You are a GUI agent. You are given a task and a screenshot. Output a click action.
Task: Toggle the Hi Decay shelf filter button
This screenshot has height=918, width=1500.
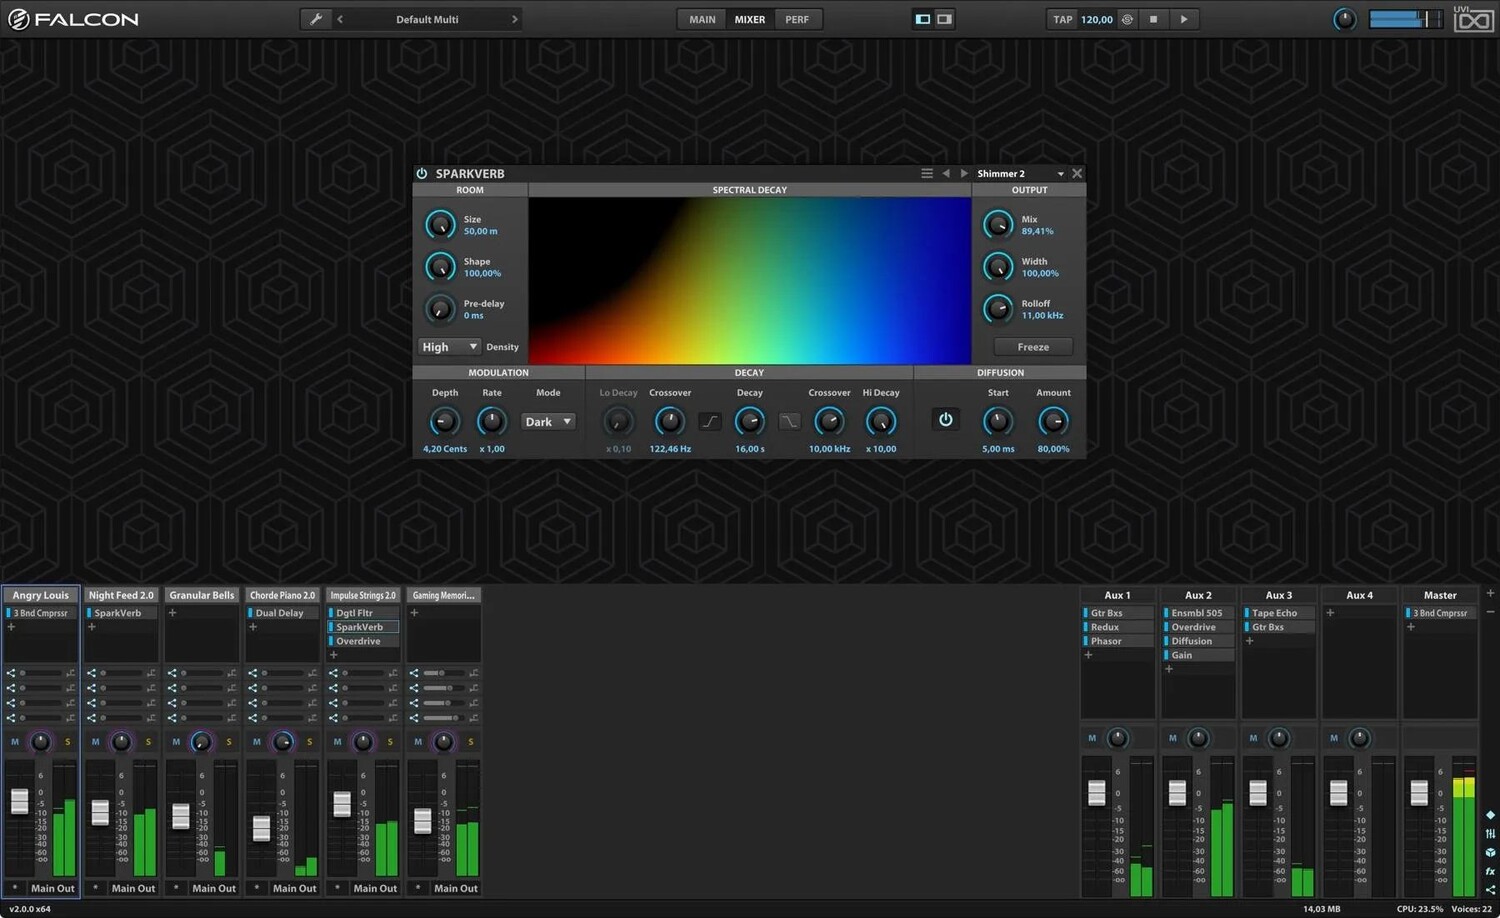[789, 421]
